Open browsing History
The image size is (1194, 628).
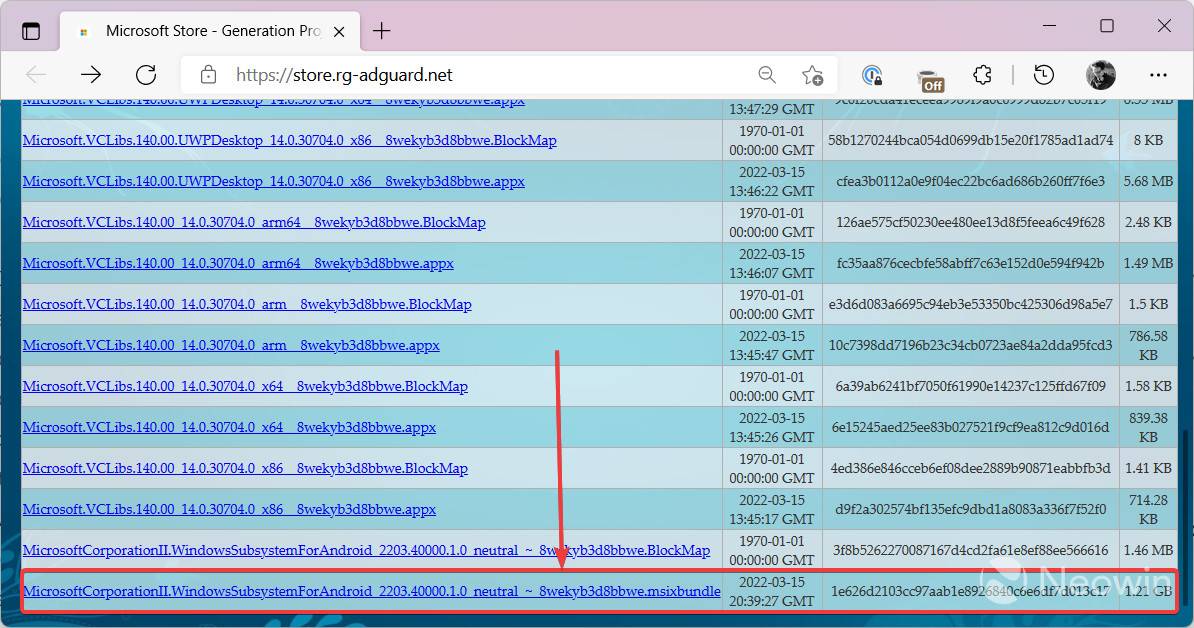coord(1043,74)
